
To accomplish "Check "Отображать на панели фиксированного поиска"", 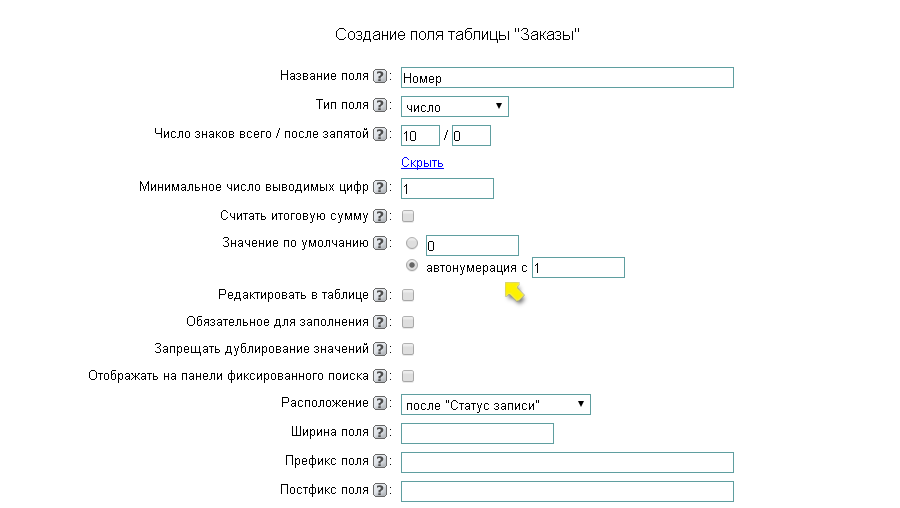I will tap(408, 376).
